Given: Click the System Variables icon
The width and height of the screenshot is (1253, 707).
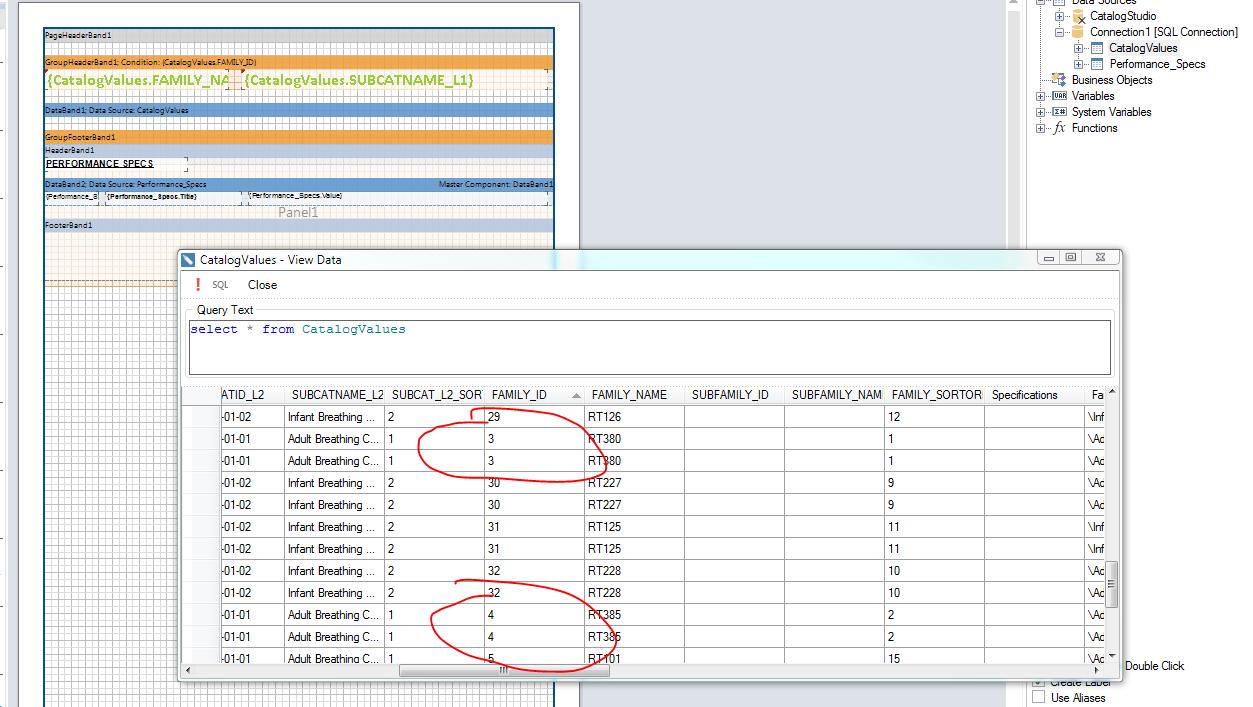Looking at the screenshot, I should point(1060,112).
